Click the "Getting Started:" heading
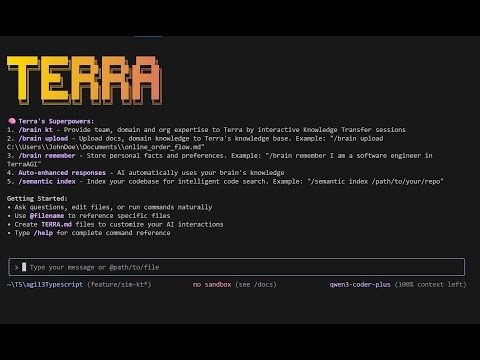The height and width of the screenshot is (360, 480). tap(37, 198)
